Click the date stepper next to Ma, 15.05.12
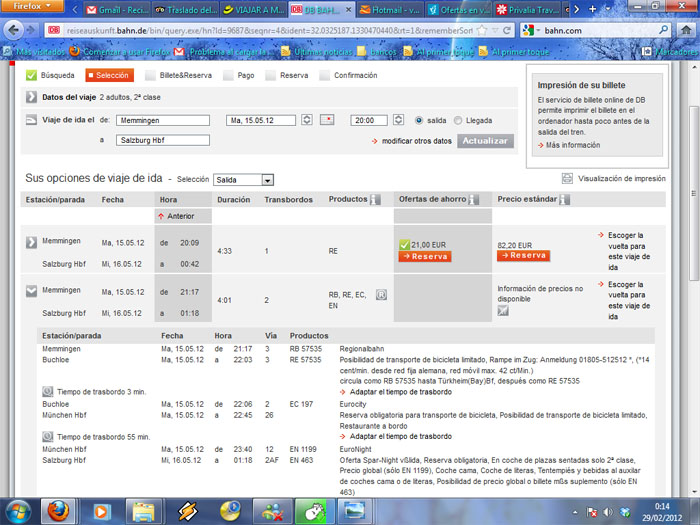This screenshot has height=525, width=700. (307, 120)
